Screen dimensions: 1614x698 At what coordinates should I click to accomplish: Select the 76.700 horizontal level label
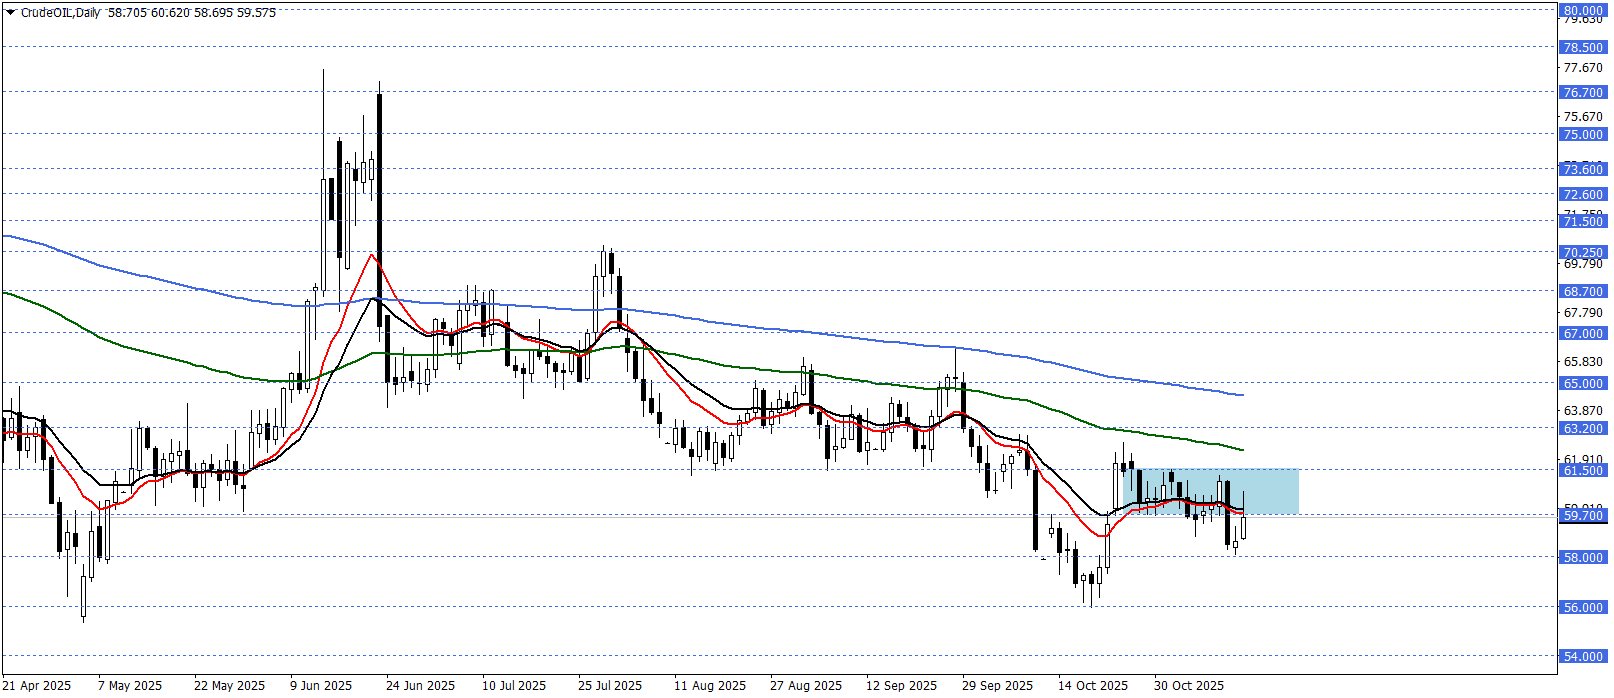1582,92
